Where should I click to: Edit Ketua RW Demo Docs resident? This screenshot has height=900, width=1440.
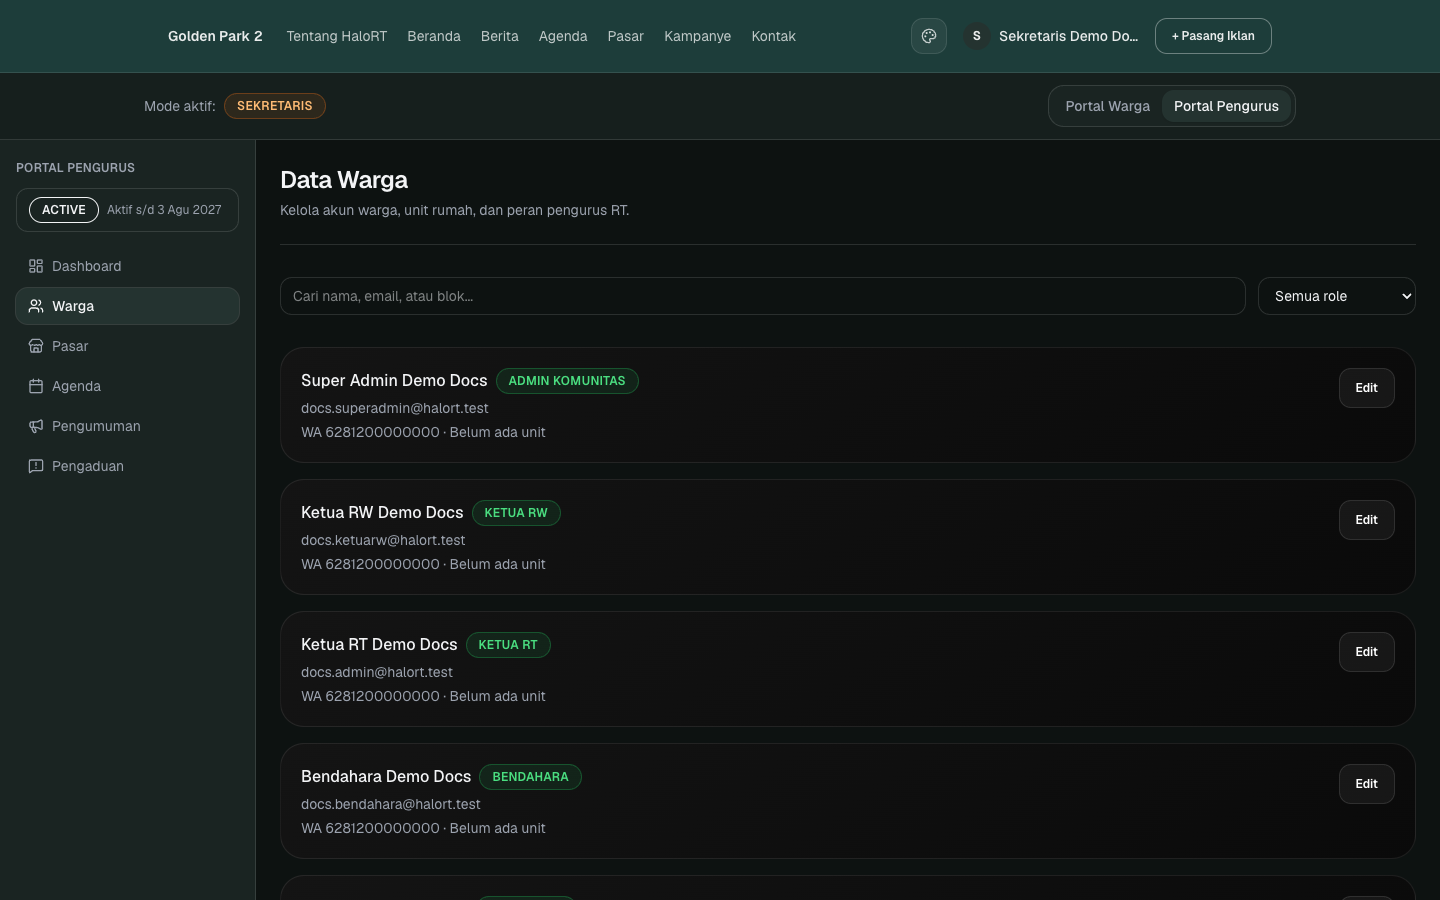tap(1366, 520)
